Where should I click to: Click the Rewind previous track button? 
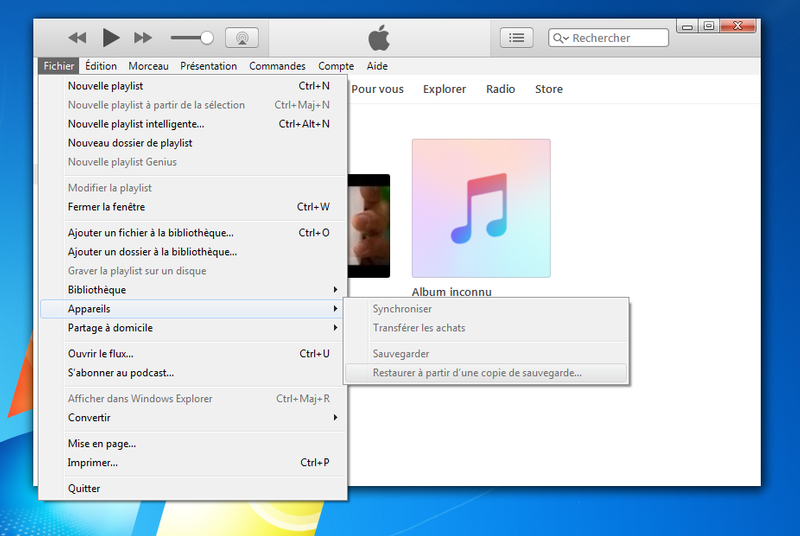tap(77, 38)
